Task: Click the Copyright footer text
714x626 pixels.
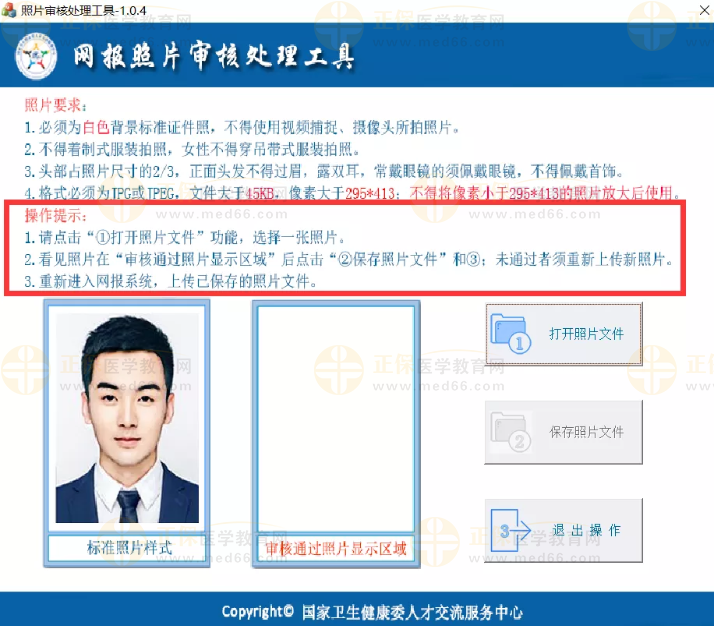Action: 371,611
